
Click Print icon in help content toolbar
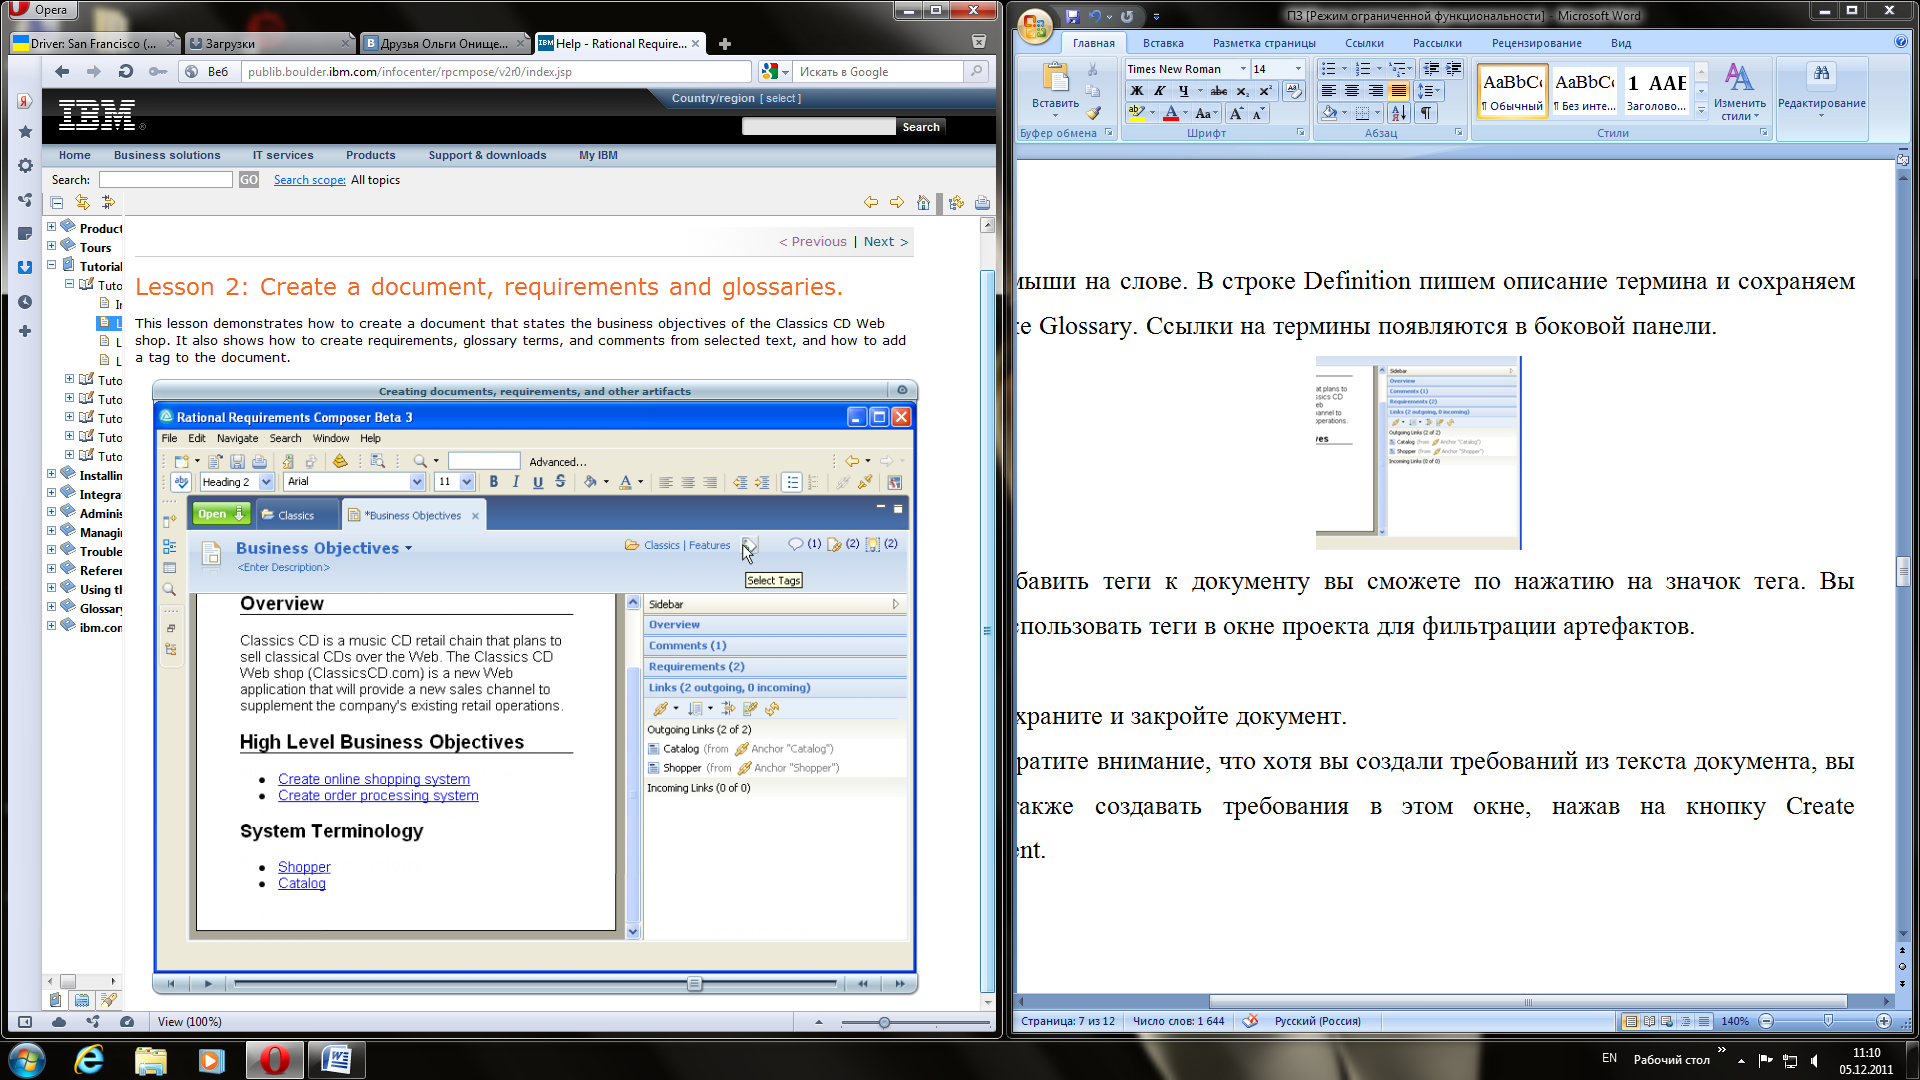click(x=982, y=202)
